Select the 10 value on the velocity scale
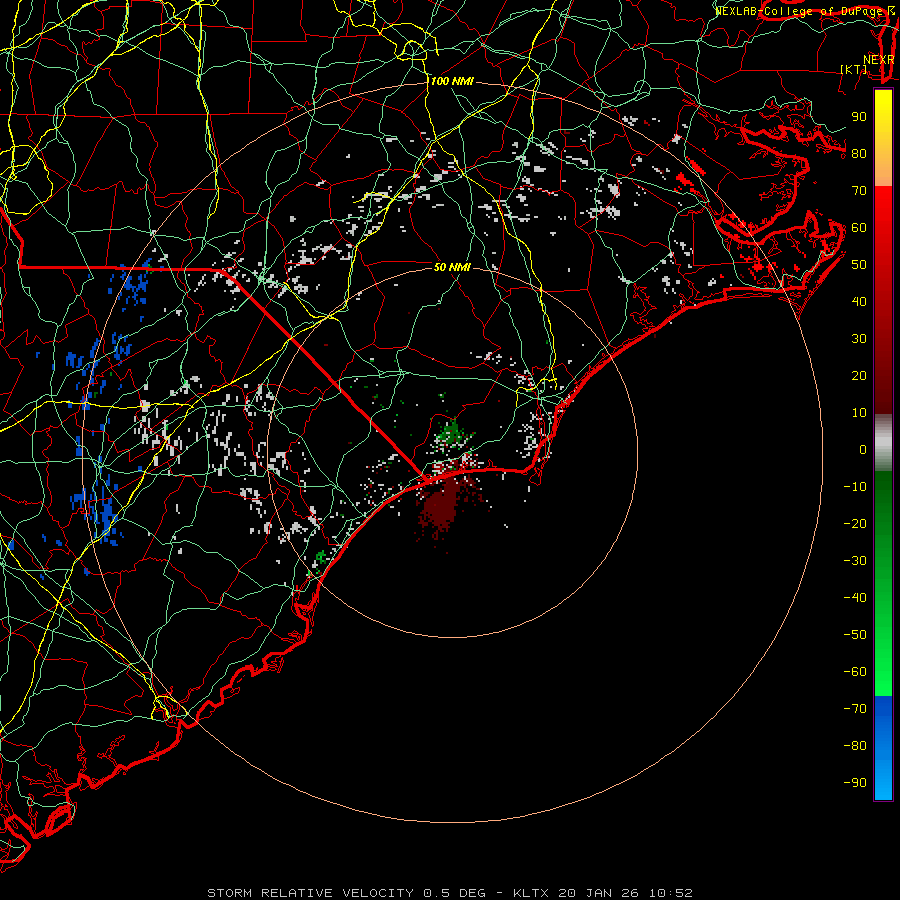The image size is (900, 900). point(859,413)
